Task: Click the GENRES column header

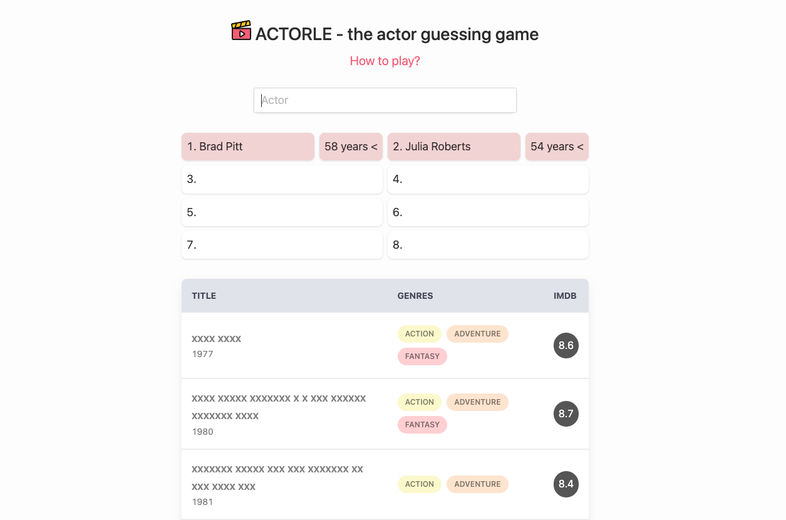Action: (415, 296)
